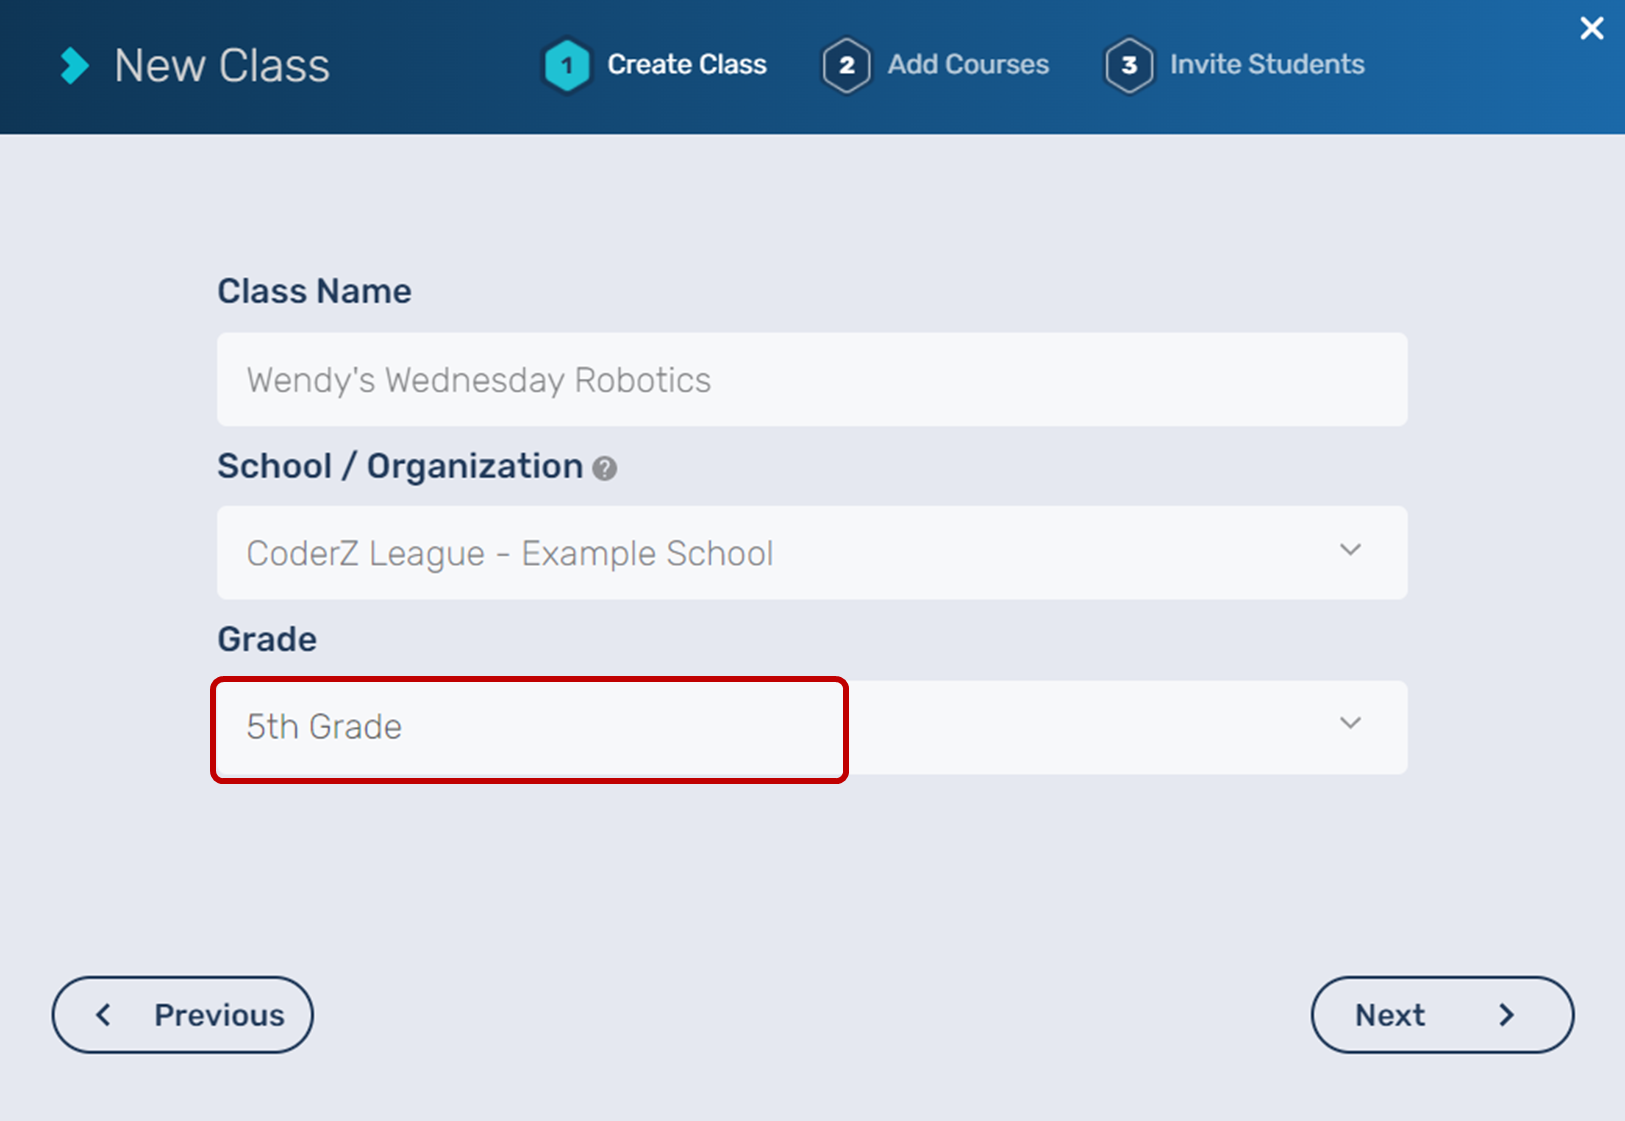Close the New Class dialog
Screen dimensions: 1625x1121
(x=1591, y=28)
